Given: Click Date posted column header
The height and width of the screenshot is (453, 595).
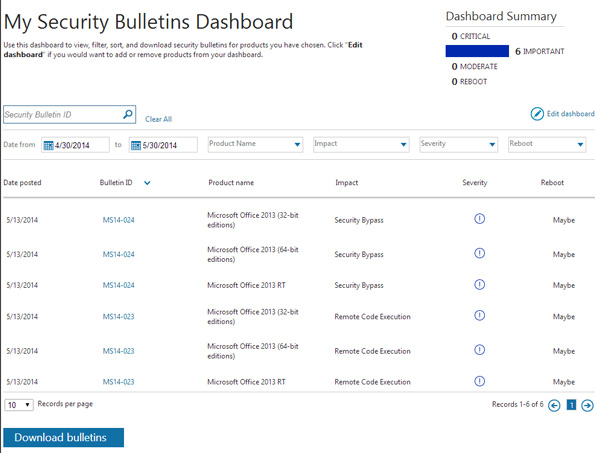Looking at the screenshot, I should coord(22,182).
